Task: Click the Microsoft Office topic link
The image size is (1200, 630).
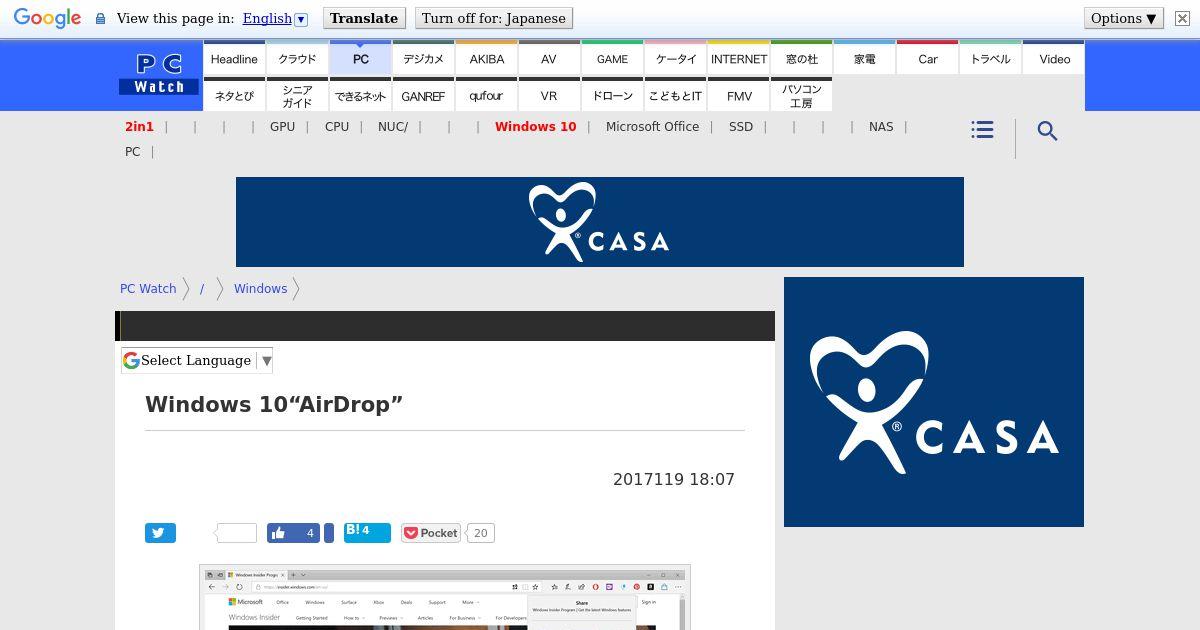Action: [652, 126]
